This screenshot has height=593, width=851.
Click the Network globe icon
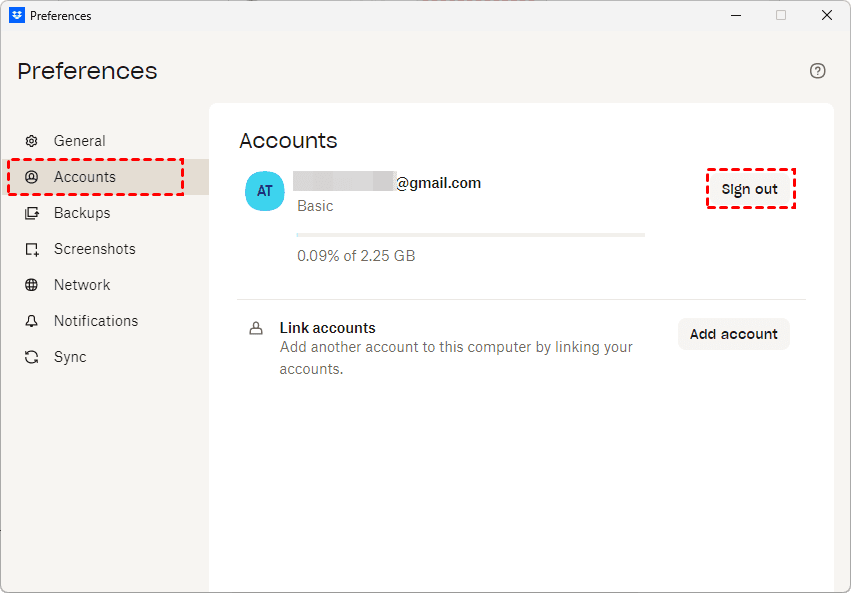32,285
